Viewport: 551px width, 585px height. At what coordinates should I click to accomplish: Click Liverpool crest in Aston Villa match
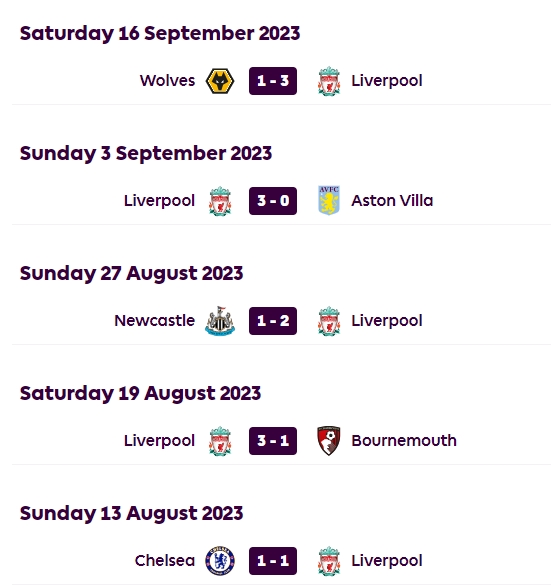coord(220,201)
